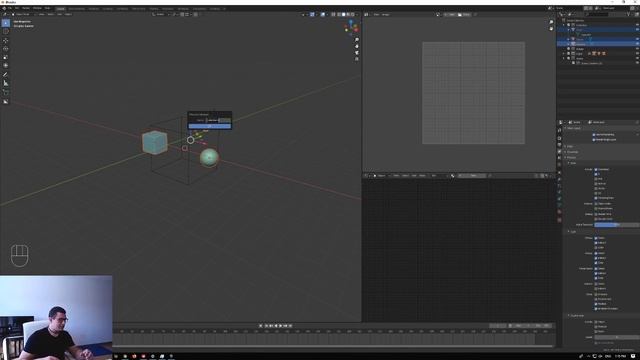Toggle camera view icon in viewport

[x=357, y=53]
